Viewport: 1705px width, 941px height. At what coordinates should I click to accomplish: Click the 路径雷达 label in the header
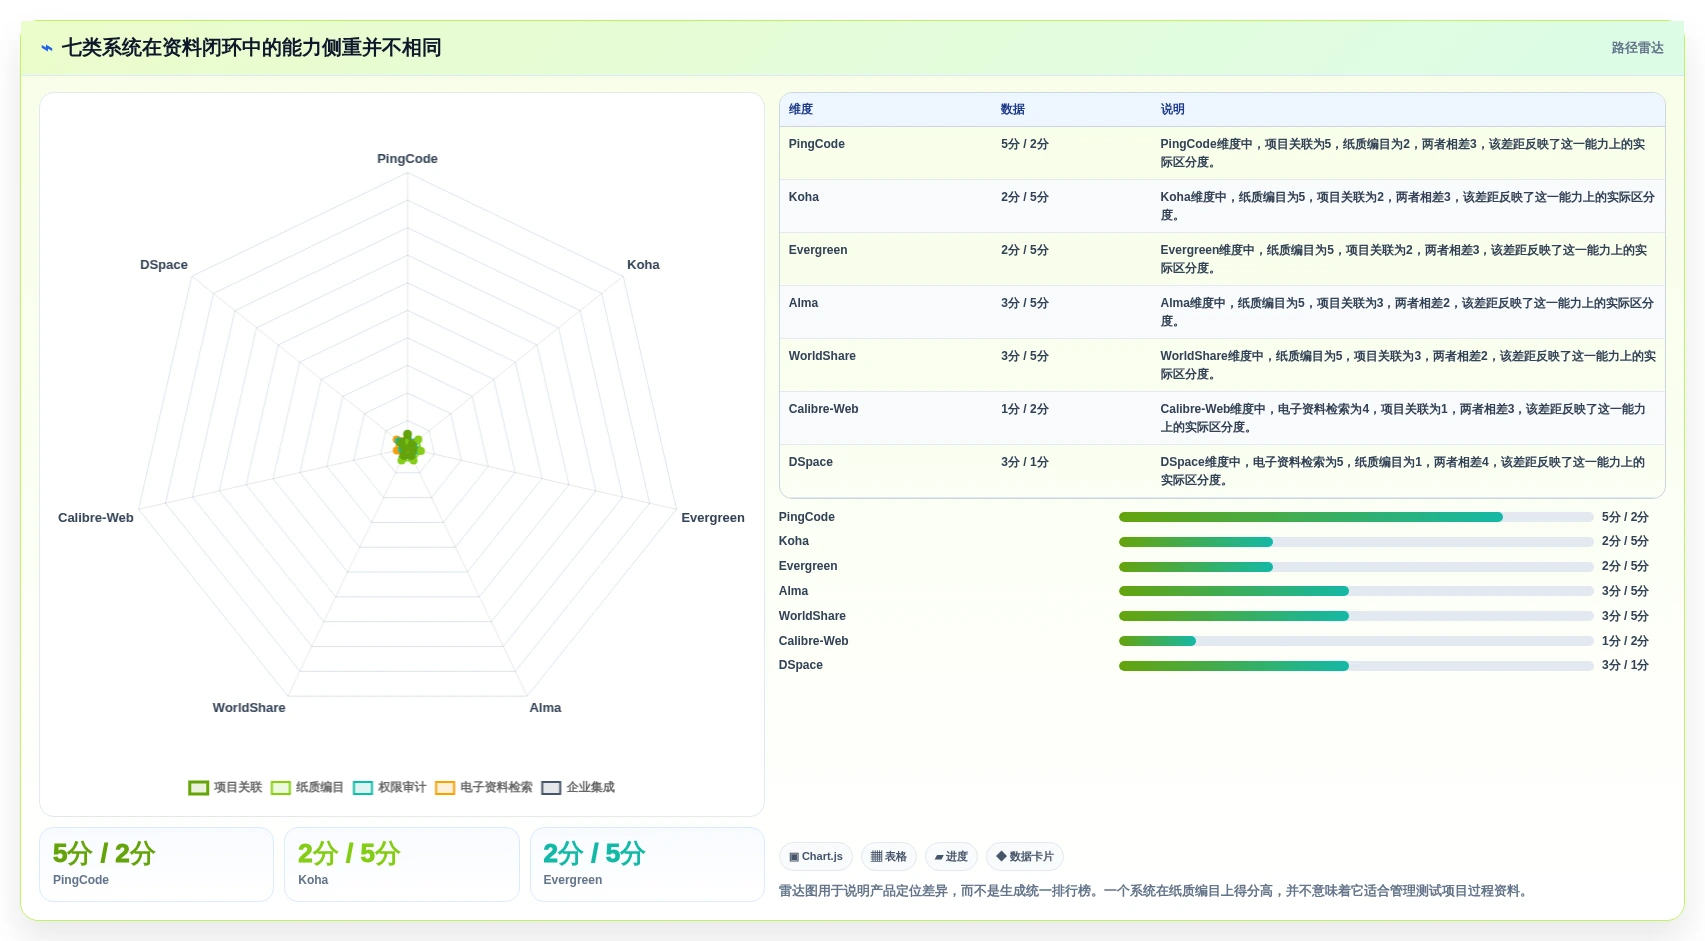tap(1637, 48)
